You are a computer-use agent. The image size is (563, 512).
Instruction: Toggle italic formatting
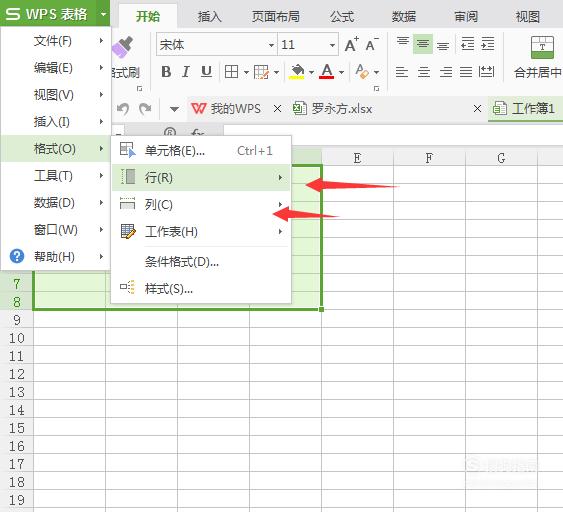pyautogui.click(x=186, y=72)
